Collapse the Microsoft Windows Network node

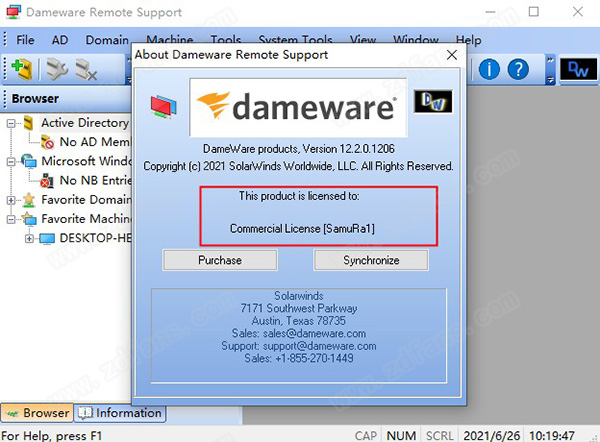point(11,161)
